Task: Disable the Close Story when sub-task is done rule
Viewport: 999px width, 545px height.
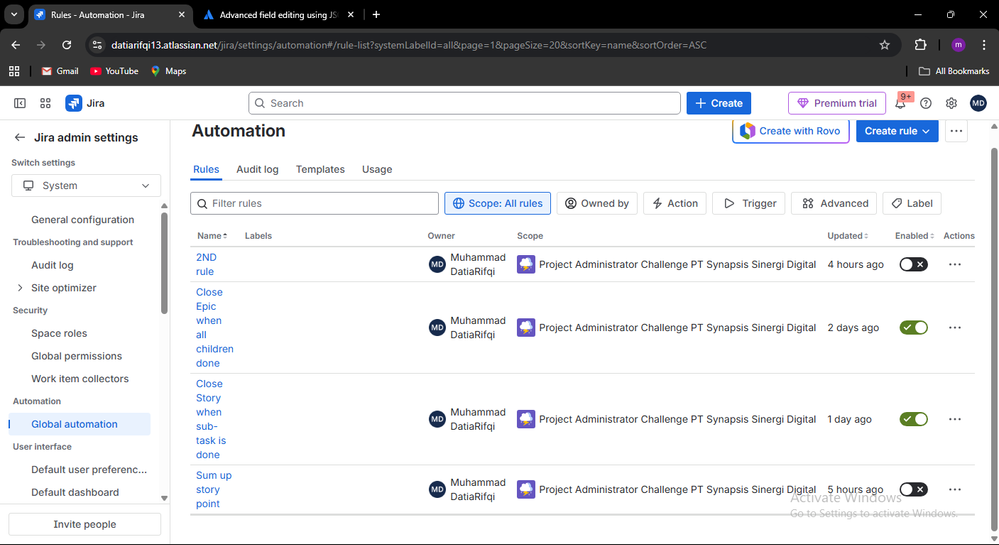Action: click(913, 419)
